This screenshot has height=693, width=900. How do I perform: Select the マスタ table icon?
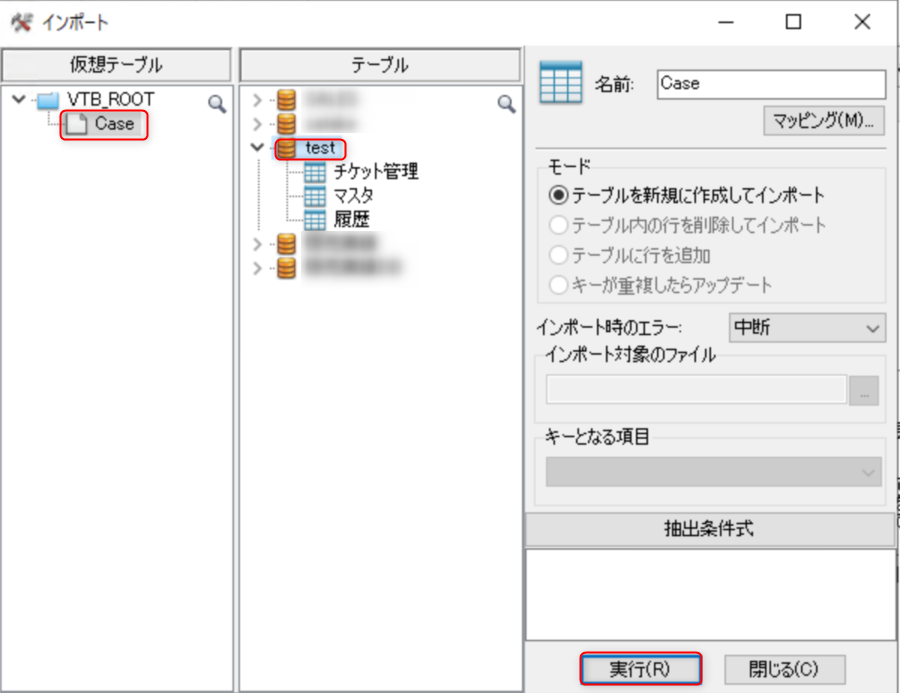pos(315,195)
